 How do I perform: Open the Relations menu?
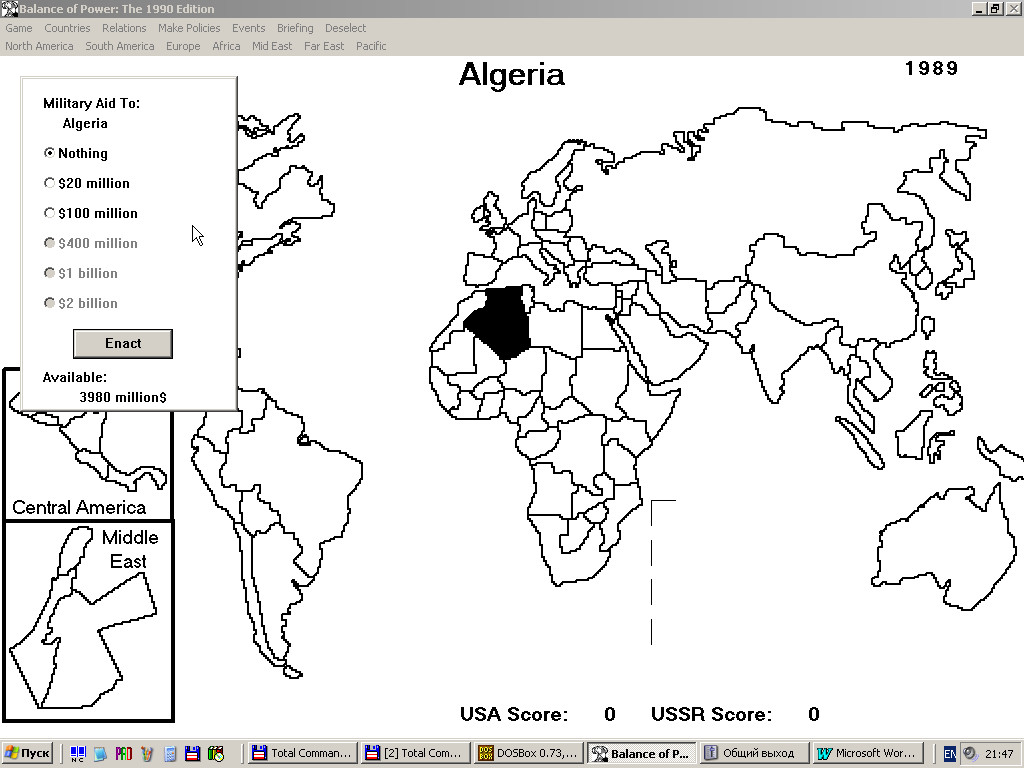[124, 28]
